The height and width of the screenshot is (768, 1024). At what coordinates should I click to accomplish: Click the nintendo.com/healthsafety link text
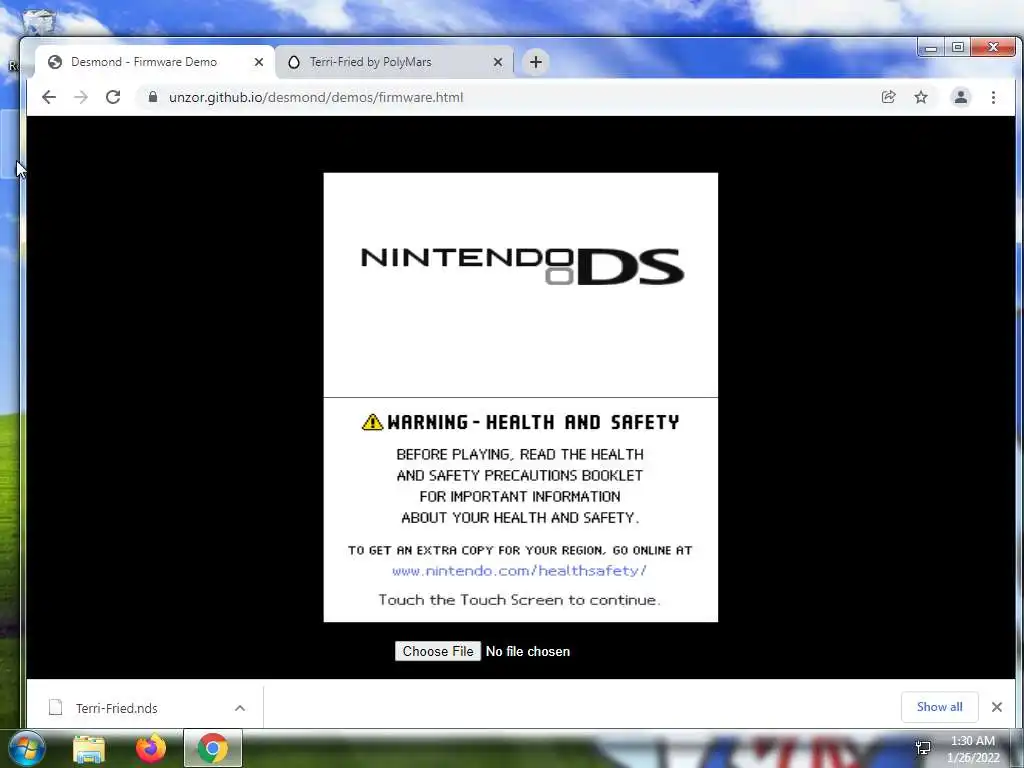tap(519, 570)
